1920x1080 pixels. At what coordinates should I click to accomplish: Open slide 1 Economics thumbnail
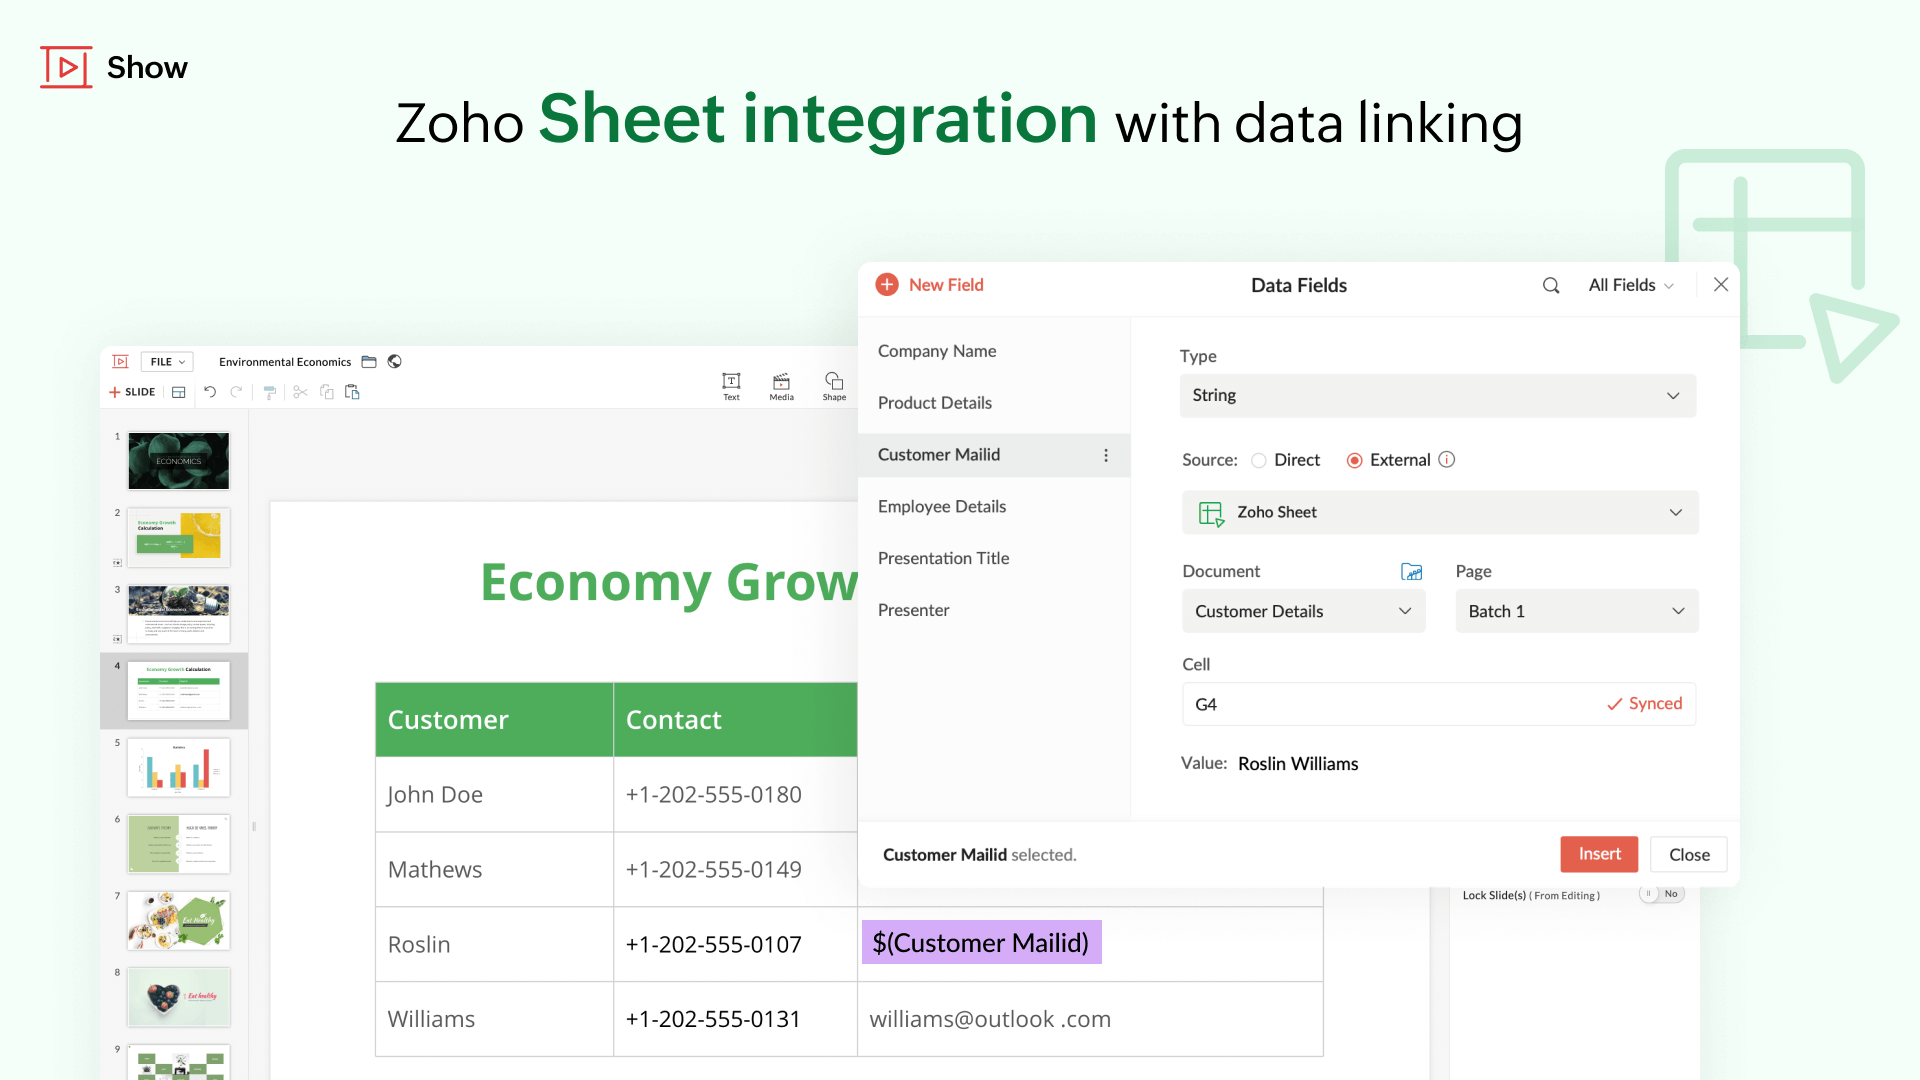(179, 461)
